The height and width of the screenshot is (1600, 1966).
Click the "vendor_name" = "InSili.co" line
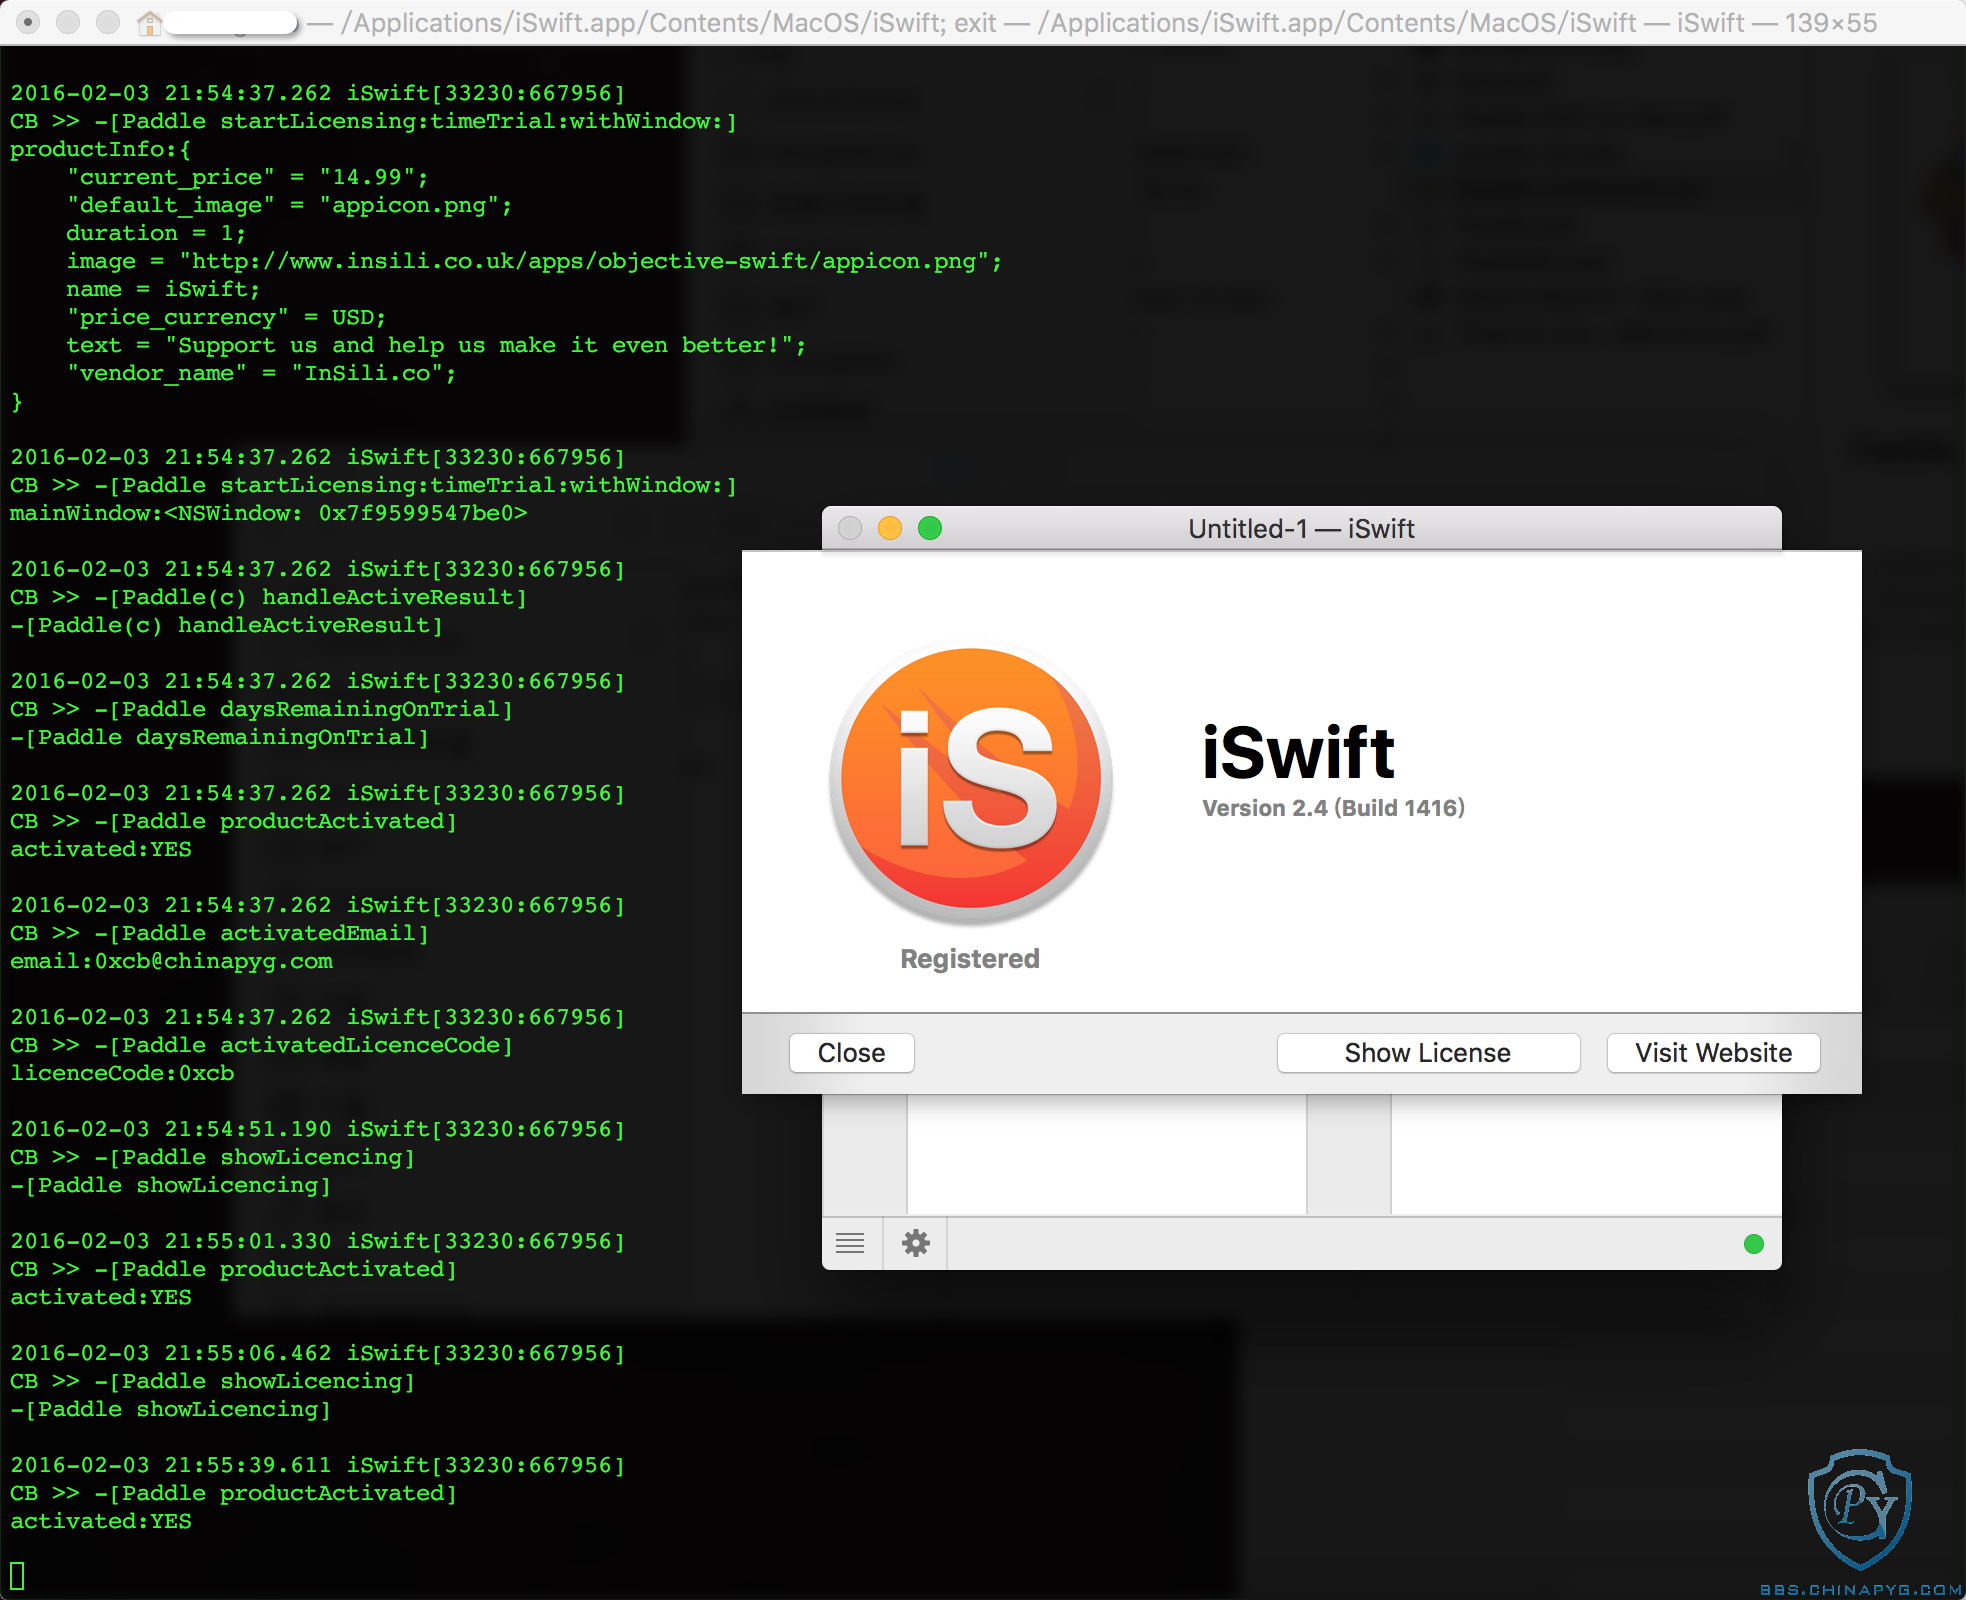(x=261, y=373)
